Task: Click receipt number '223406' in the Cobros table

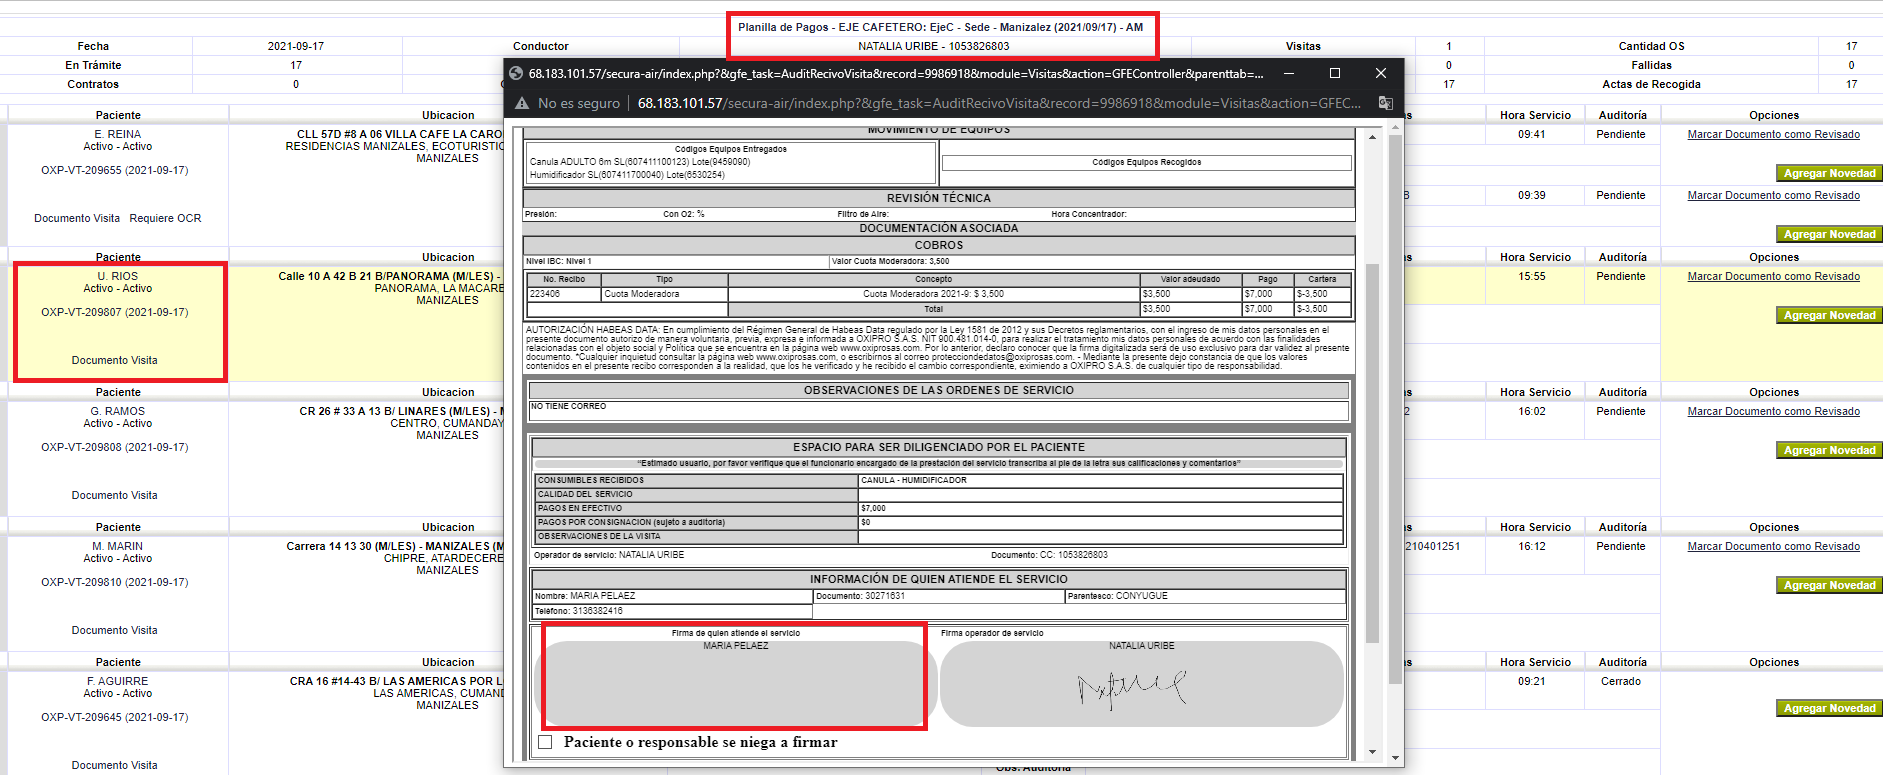Action: (545, 294)
